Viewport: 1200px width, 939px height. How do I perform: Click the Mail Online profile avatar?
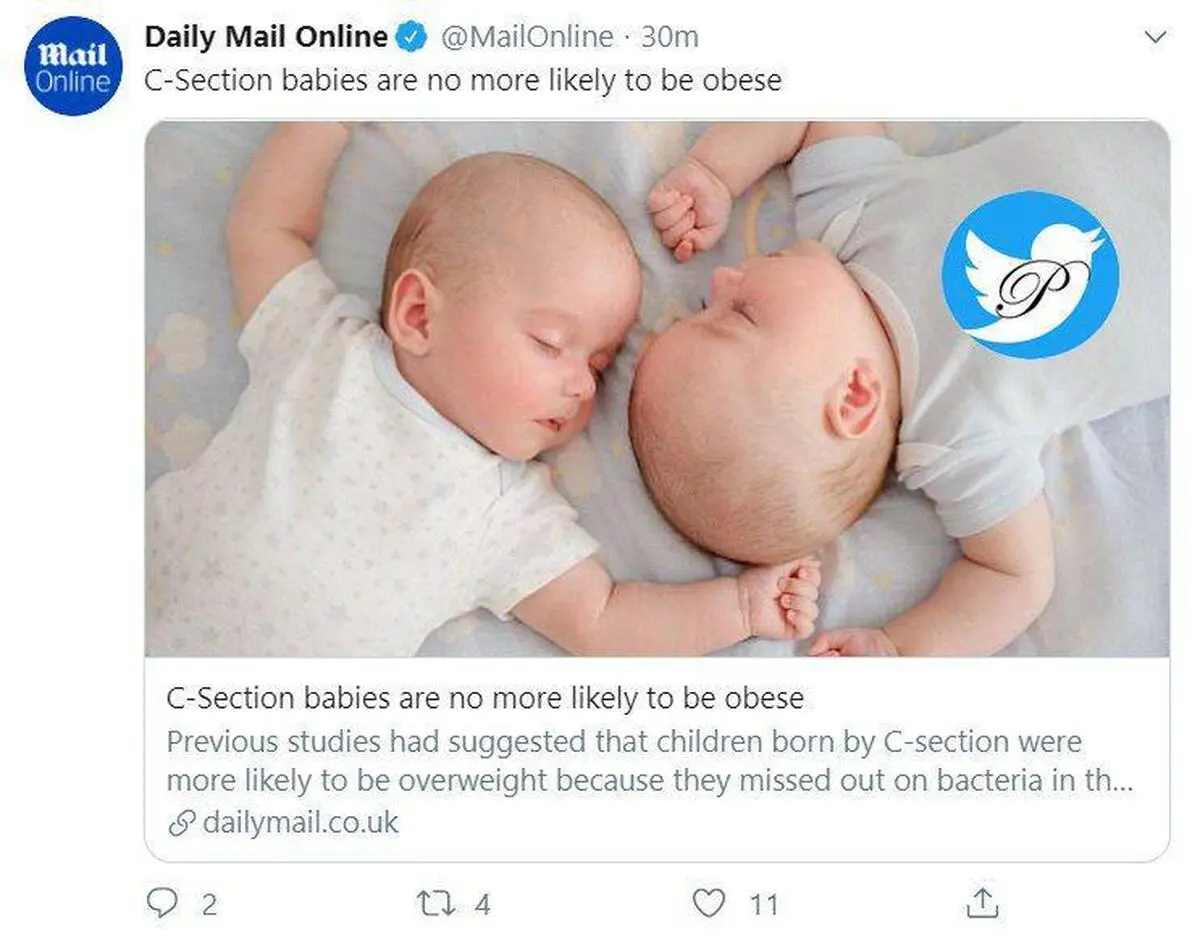coord(73,66)
